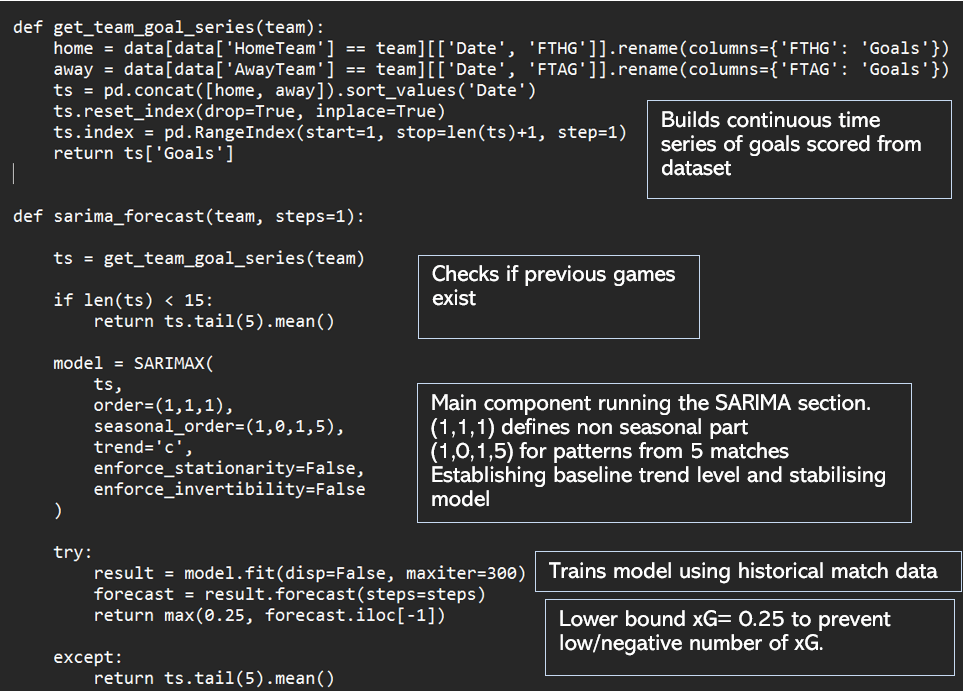Click the model.fit maxiter=300 line
Screen dimensions: 964x691
coord(309,573)
